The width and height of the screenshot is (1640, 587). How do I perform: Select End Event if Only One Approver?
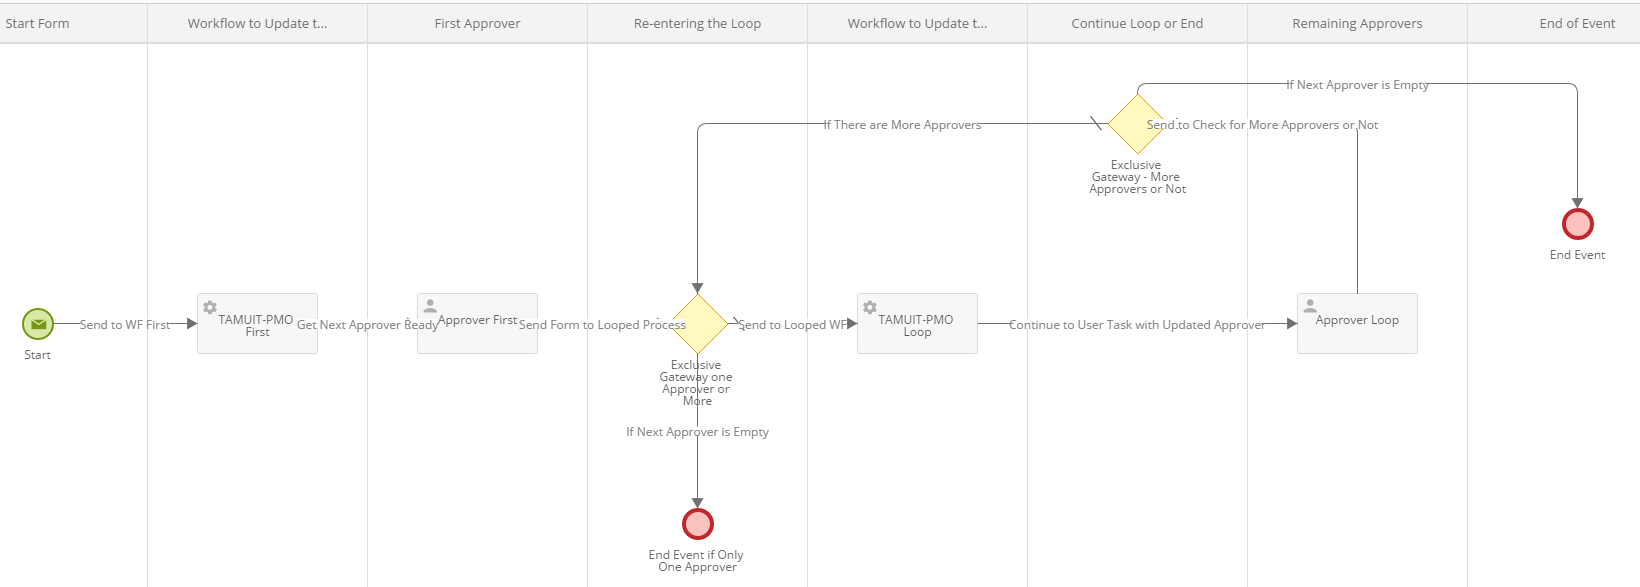pos(697,524)
